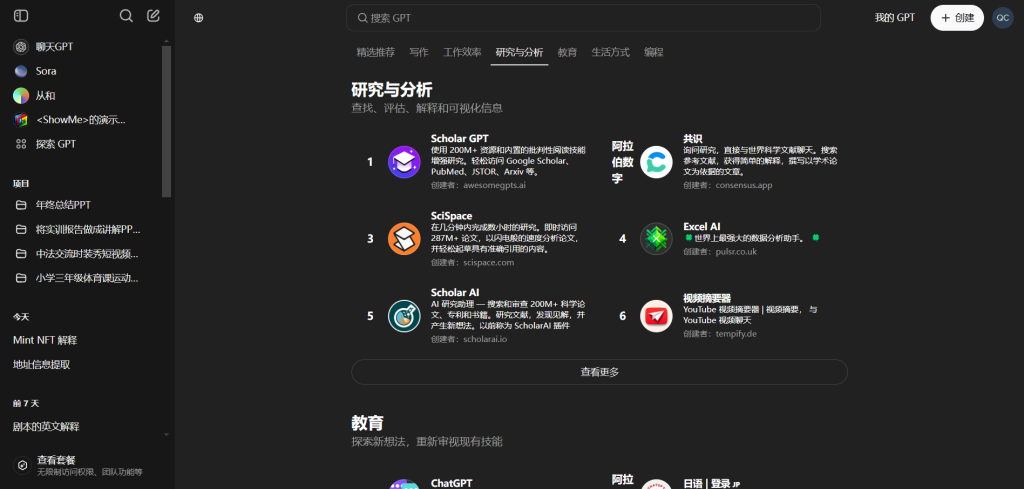Open the SciSpace orange icon
The width and height of the screenshot is (1024, 489).
(404, 238)
